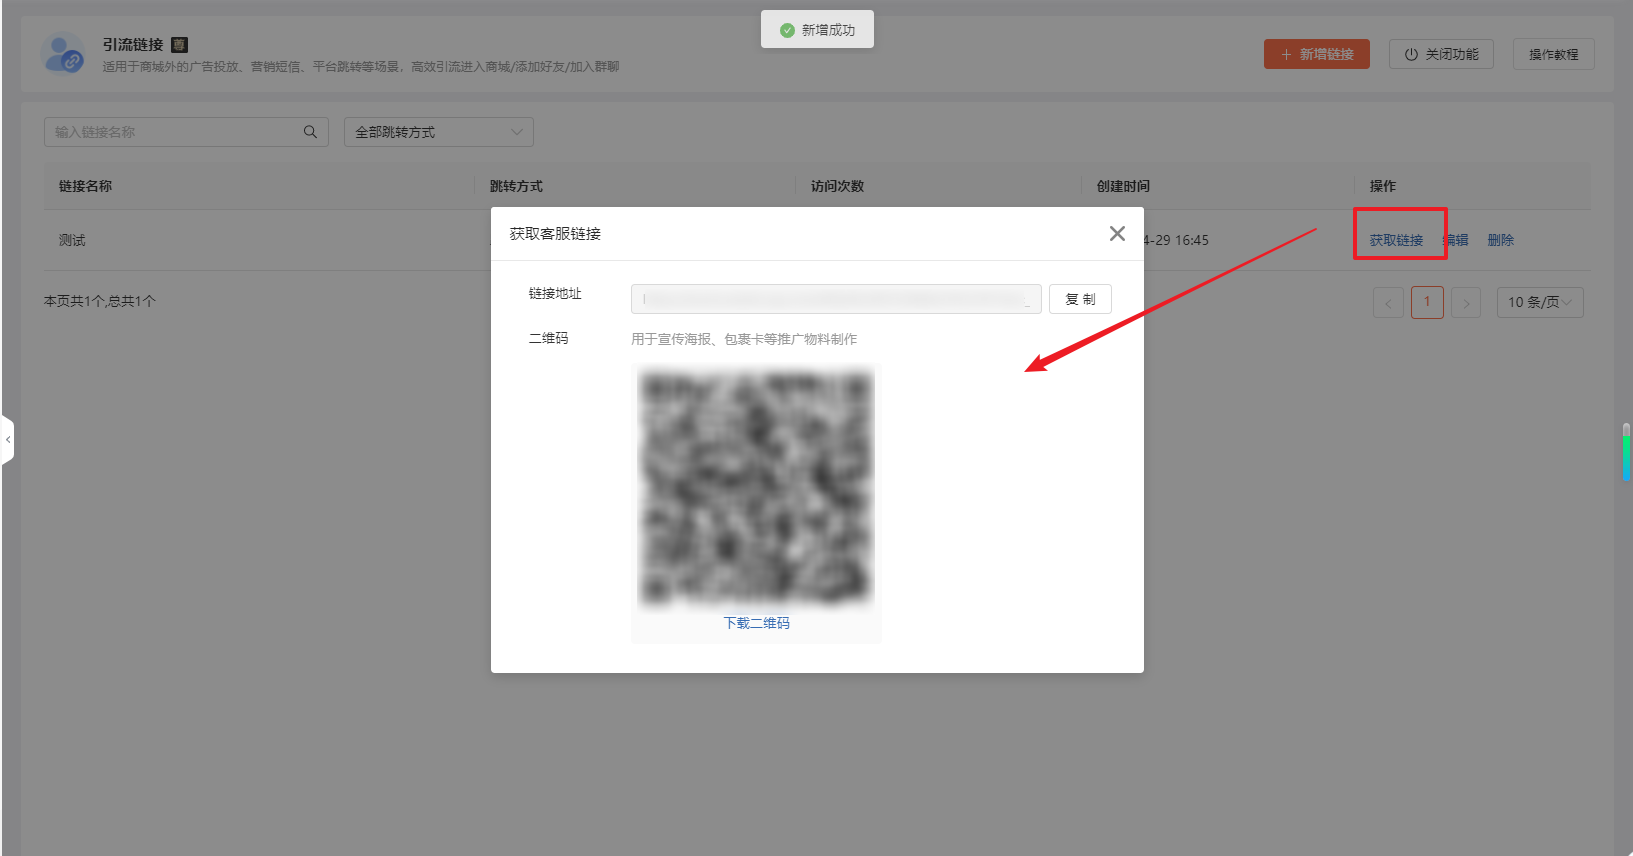Click the page scrollbar thumb on the right edge

tap(1626, 452)
